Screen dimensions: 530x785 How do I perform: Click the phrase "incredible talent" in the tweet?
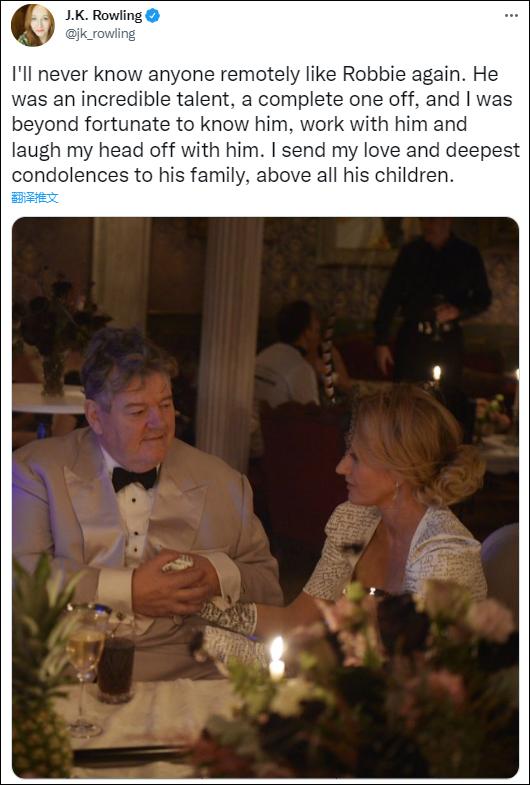click(x=154, y=100)
